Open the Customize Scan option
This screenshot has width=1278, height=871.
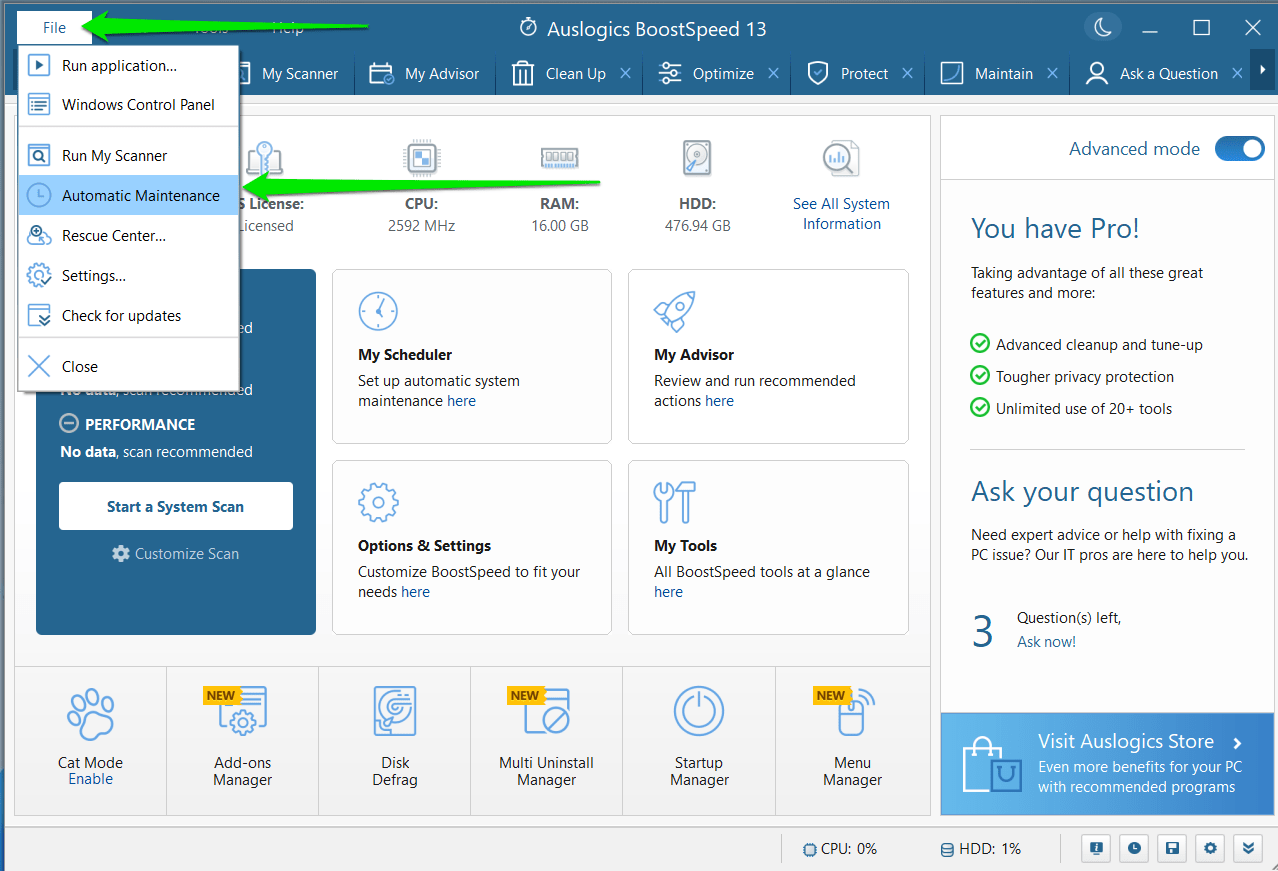[x=176, y=554]
